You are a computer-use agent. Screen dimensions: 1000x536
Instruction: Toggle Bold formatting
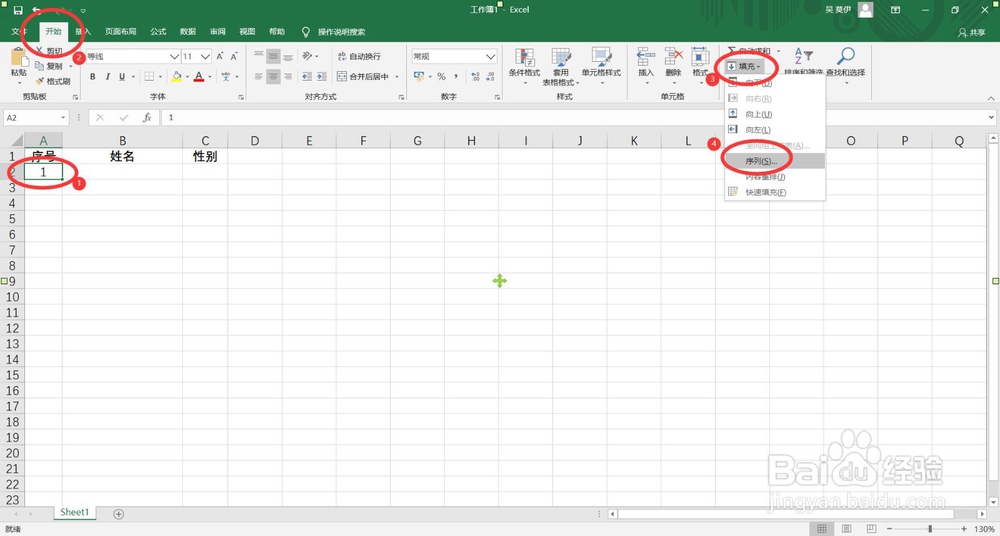click(92, 77)
